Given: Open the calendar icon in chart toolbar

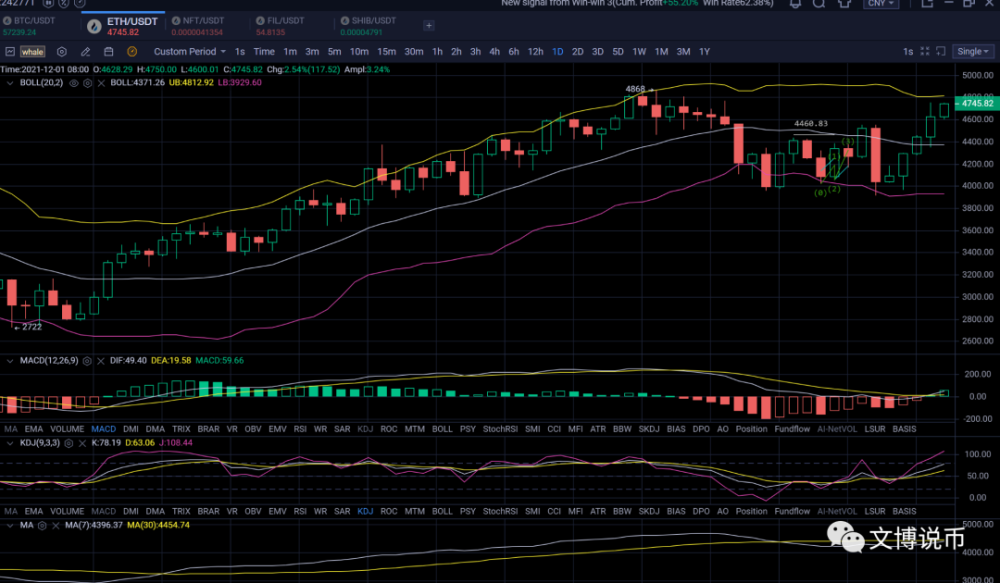Looking at the screenshot, I should (x=108, y=52).
